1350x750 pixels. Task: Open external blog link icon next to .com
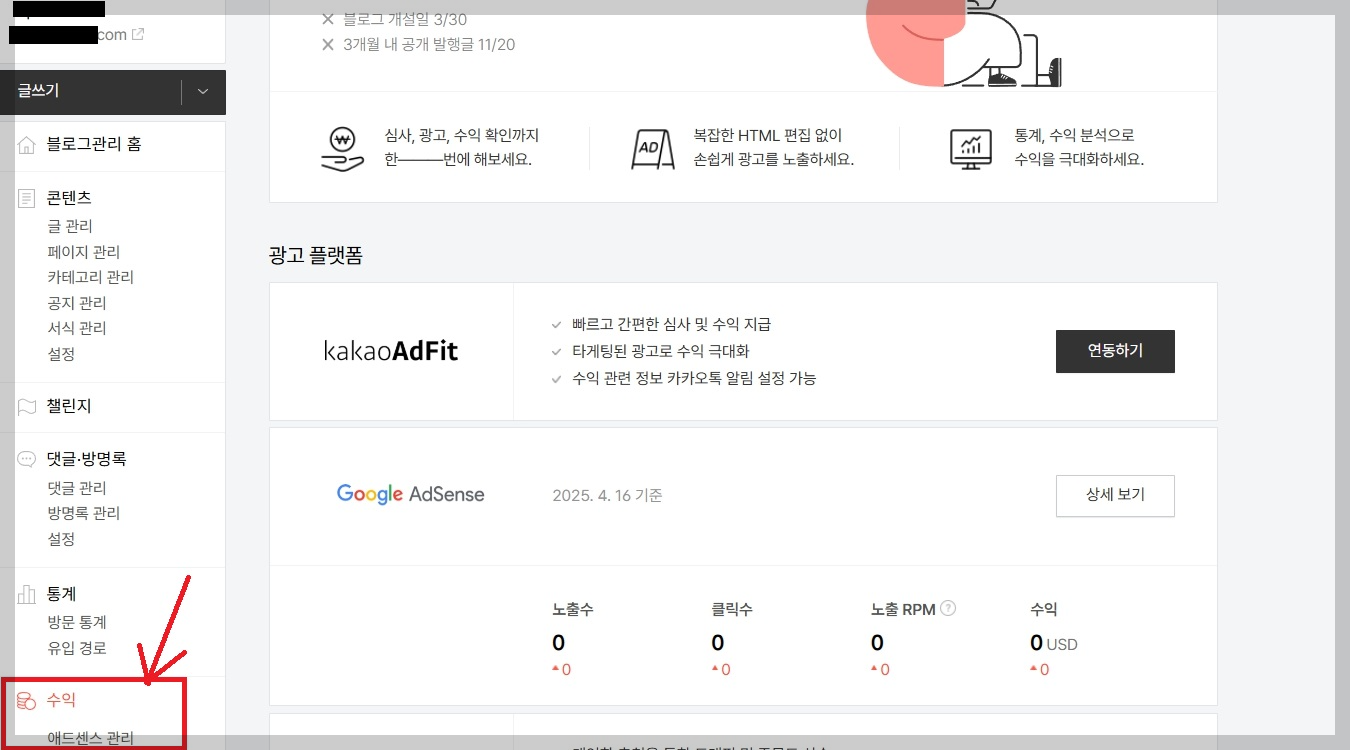(x=138, y=34)
